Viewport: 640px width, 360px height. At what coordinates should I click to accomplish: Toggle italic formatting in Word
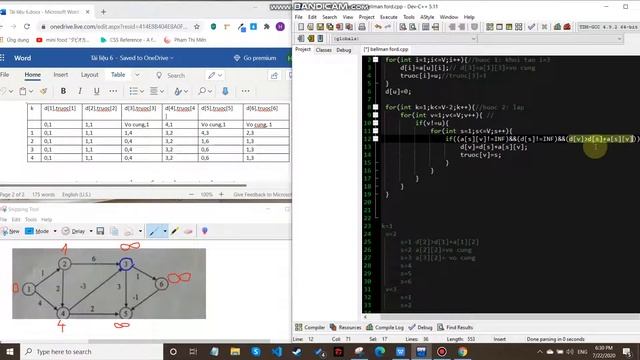(x=80, y=91)
